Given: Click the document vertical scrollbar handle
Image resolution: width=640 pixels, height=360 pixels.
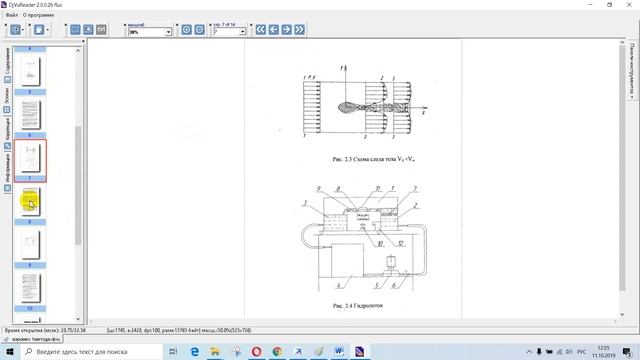Looking at the screenshot, I should pyautogui.click(x=622, y=168).
